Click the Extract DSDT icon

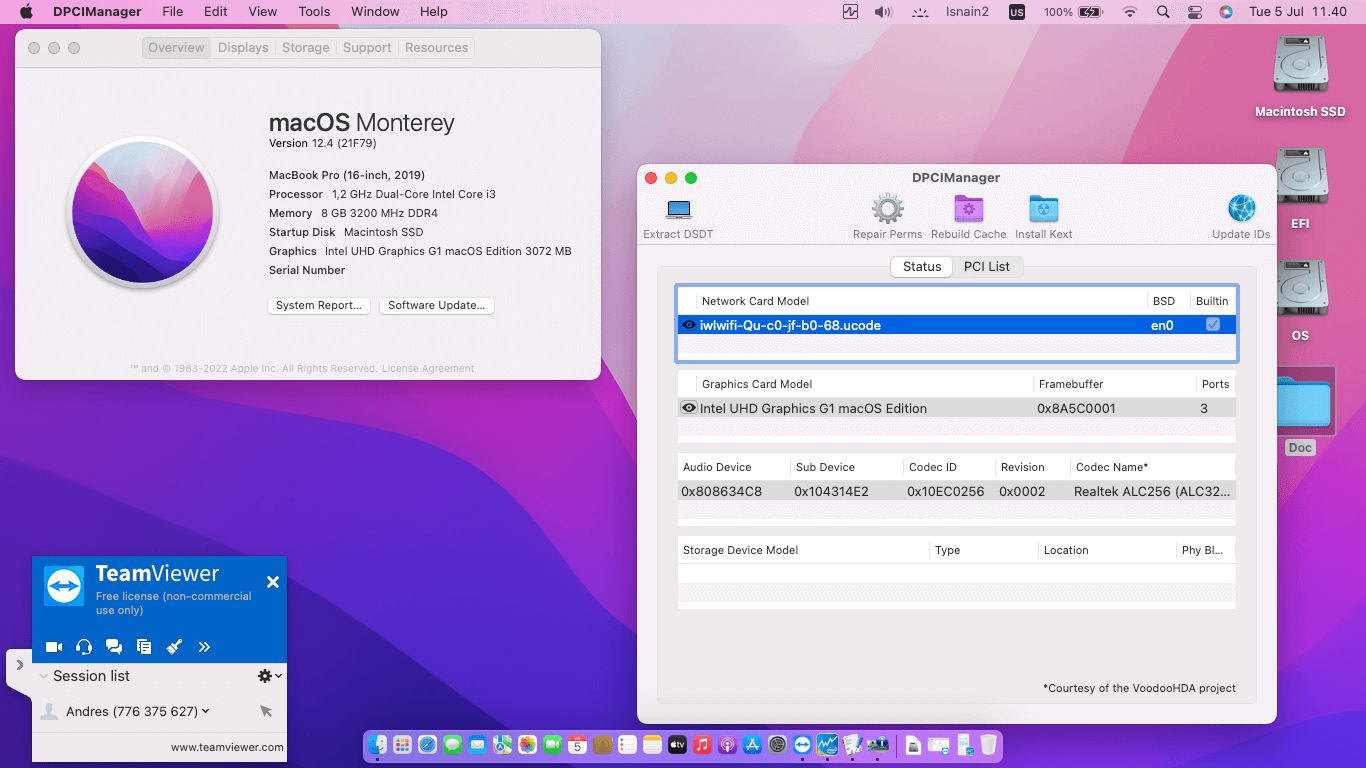point(678,211)
